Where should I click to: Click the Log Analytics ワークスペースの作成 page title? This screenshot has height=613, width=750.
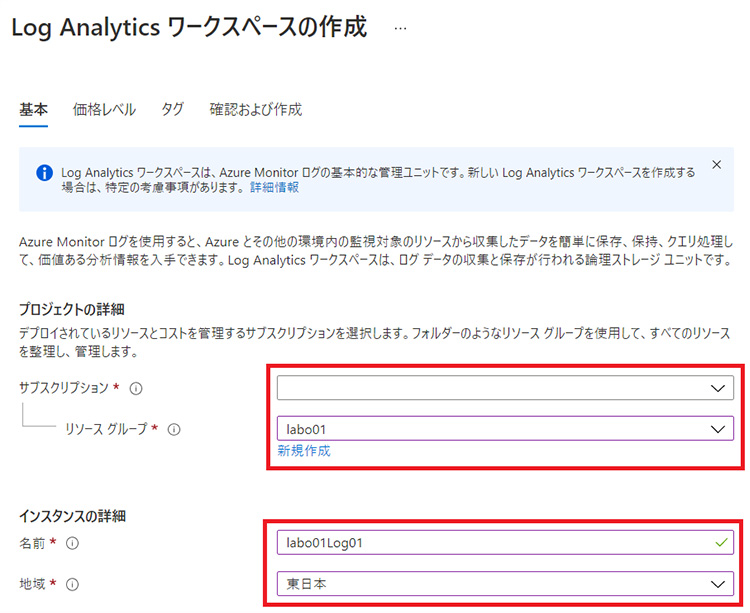point(189,29)
